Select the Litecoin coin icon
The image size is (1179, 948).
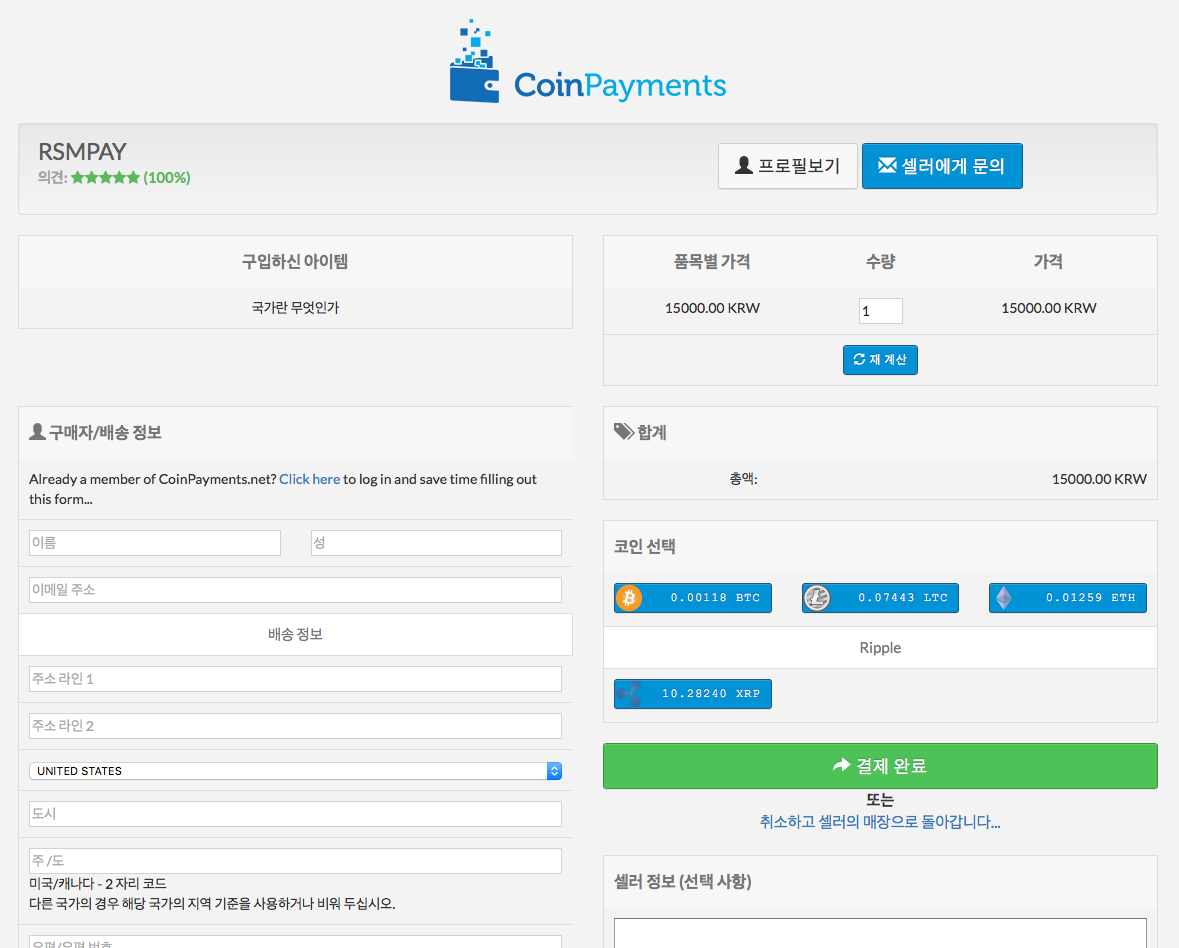817,598
